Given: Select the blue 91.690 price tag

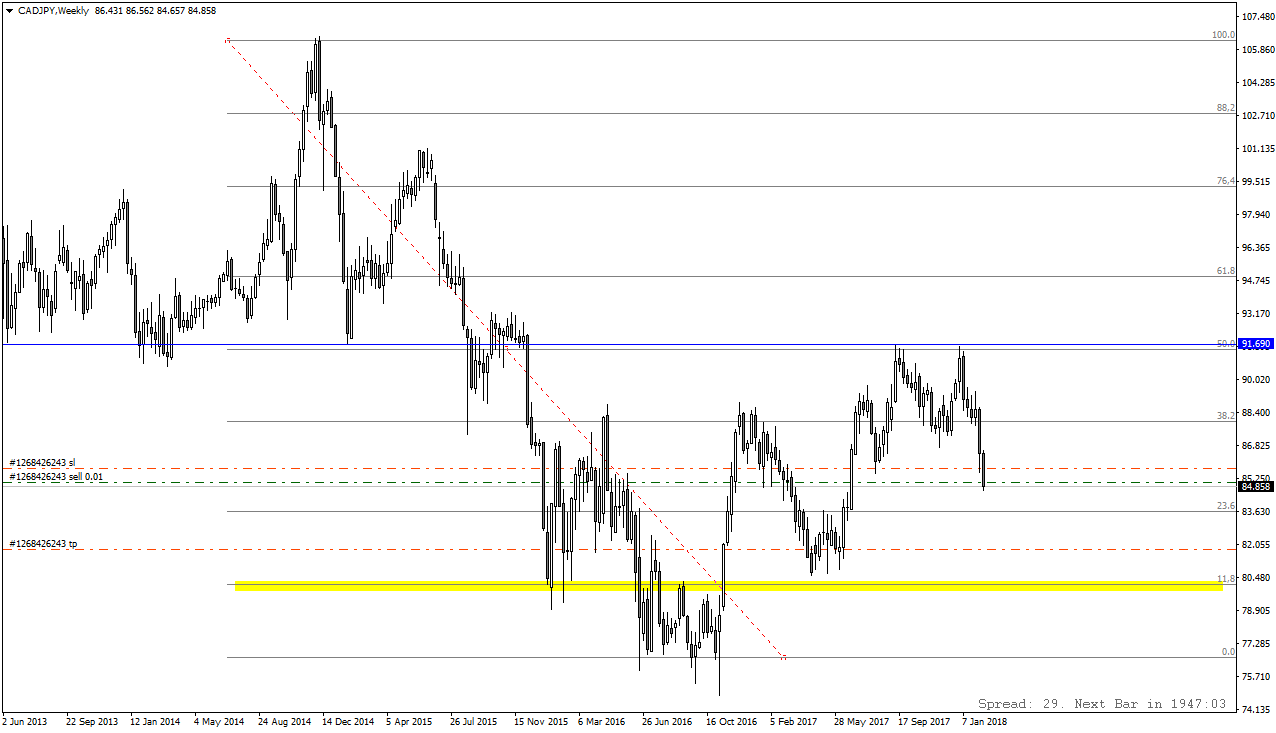Looking at the screenshot, I should point(1255,344).
